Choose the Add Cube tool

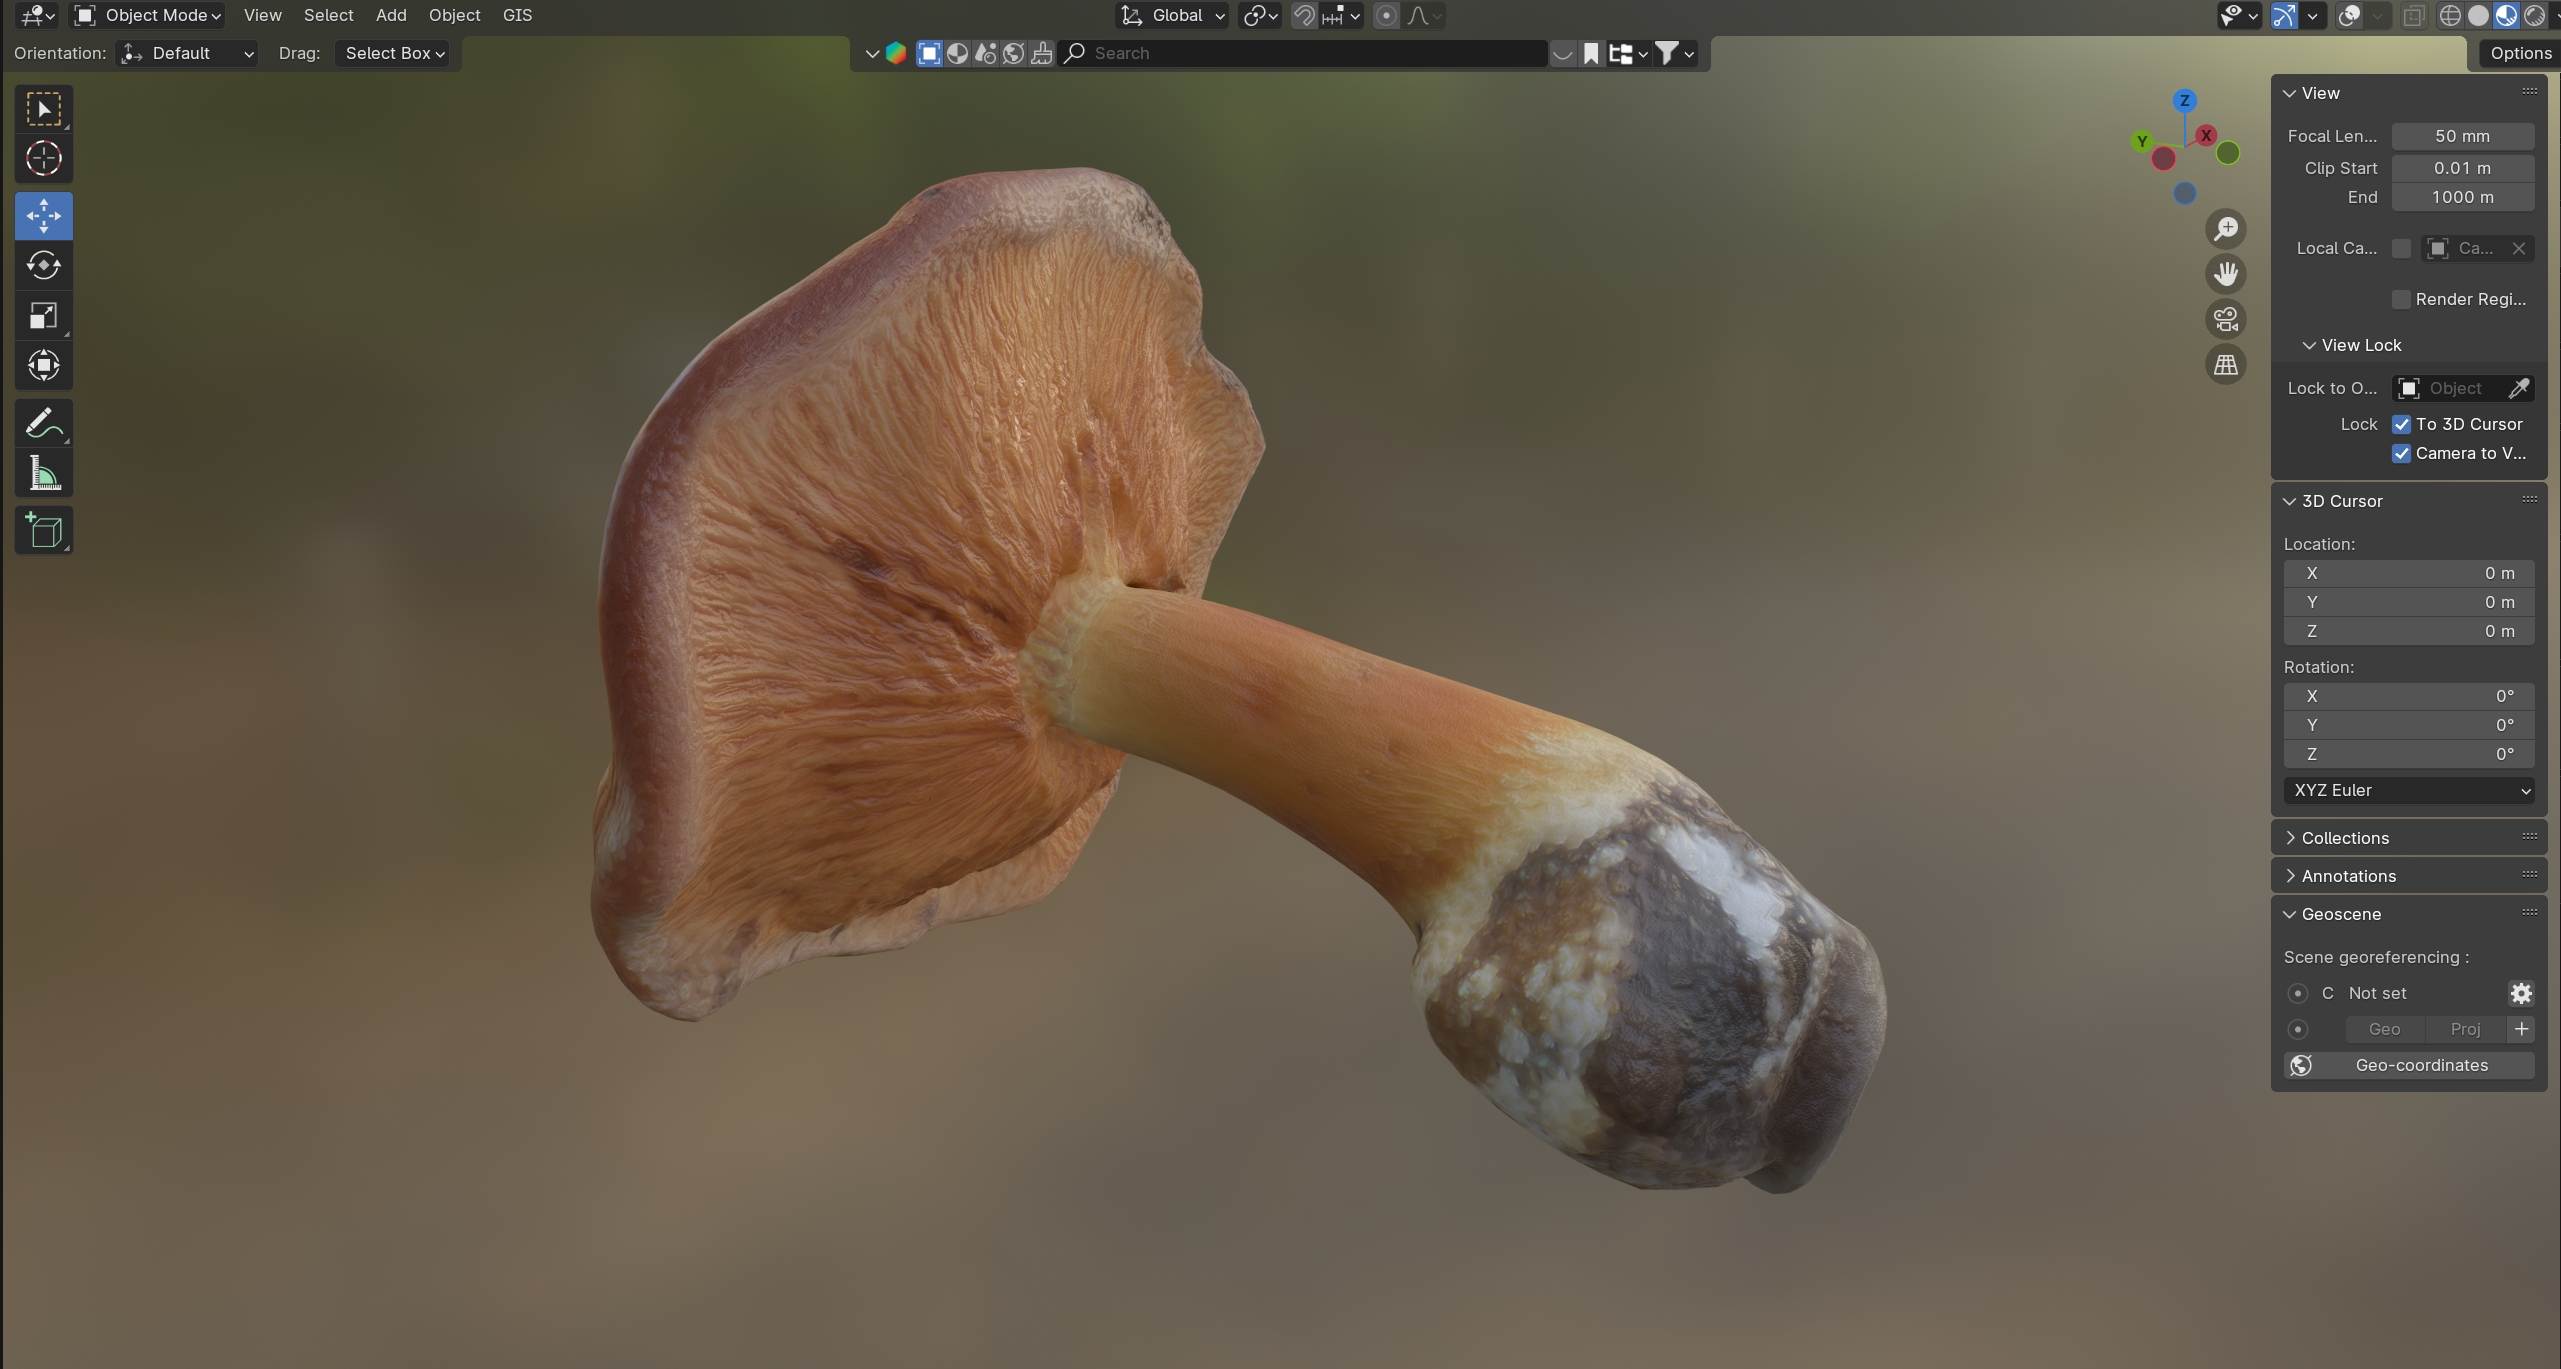tap(43, 530)
